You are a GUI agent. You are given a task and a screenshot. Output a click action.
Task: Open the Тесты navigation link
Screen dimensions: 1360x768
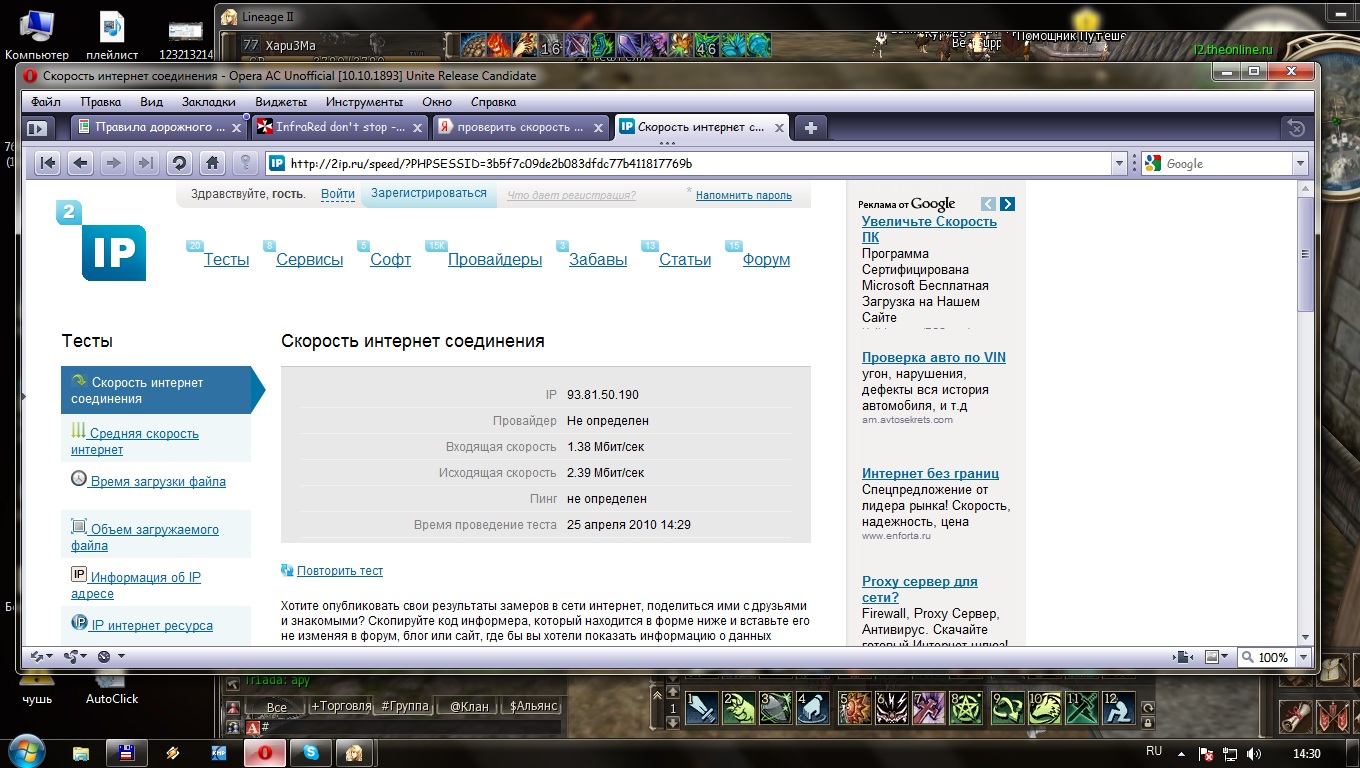click(226, 260)
